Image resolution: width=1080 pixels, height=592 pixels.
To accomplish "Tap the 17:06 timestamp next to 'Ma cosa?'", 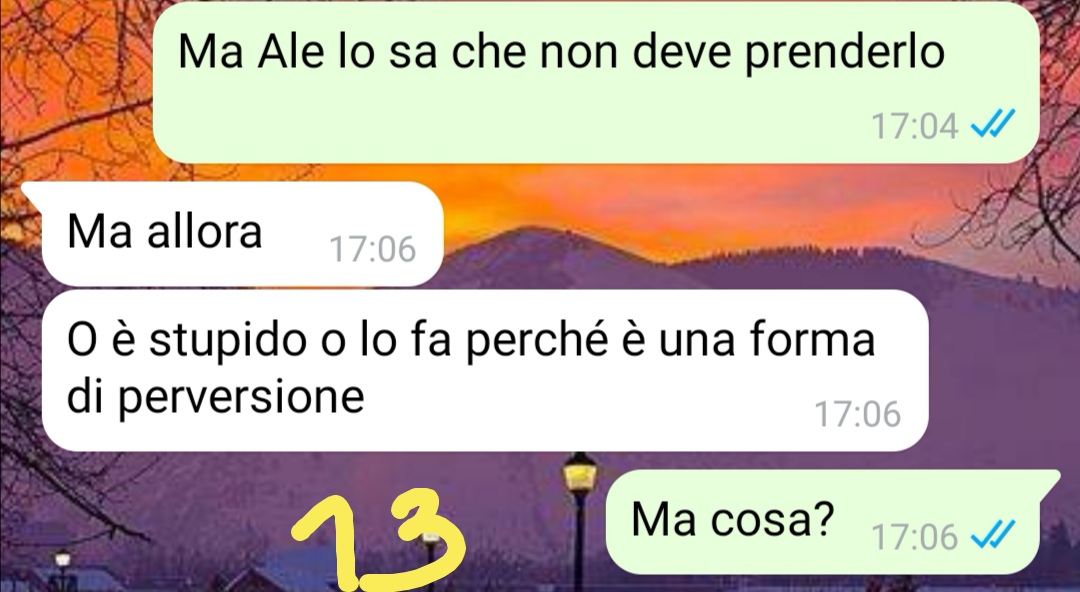I will pyautogui.click(x=915, y=536).
